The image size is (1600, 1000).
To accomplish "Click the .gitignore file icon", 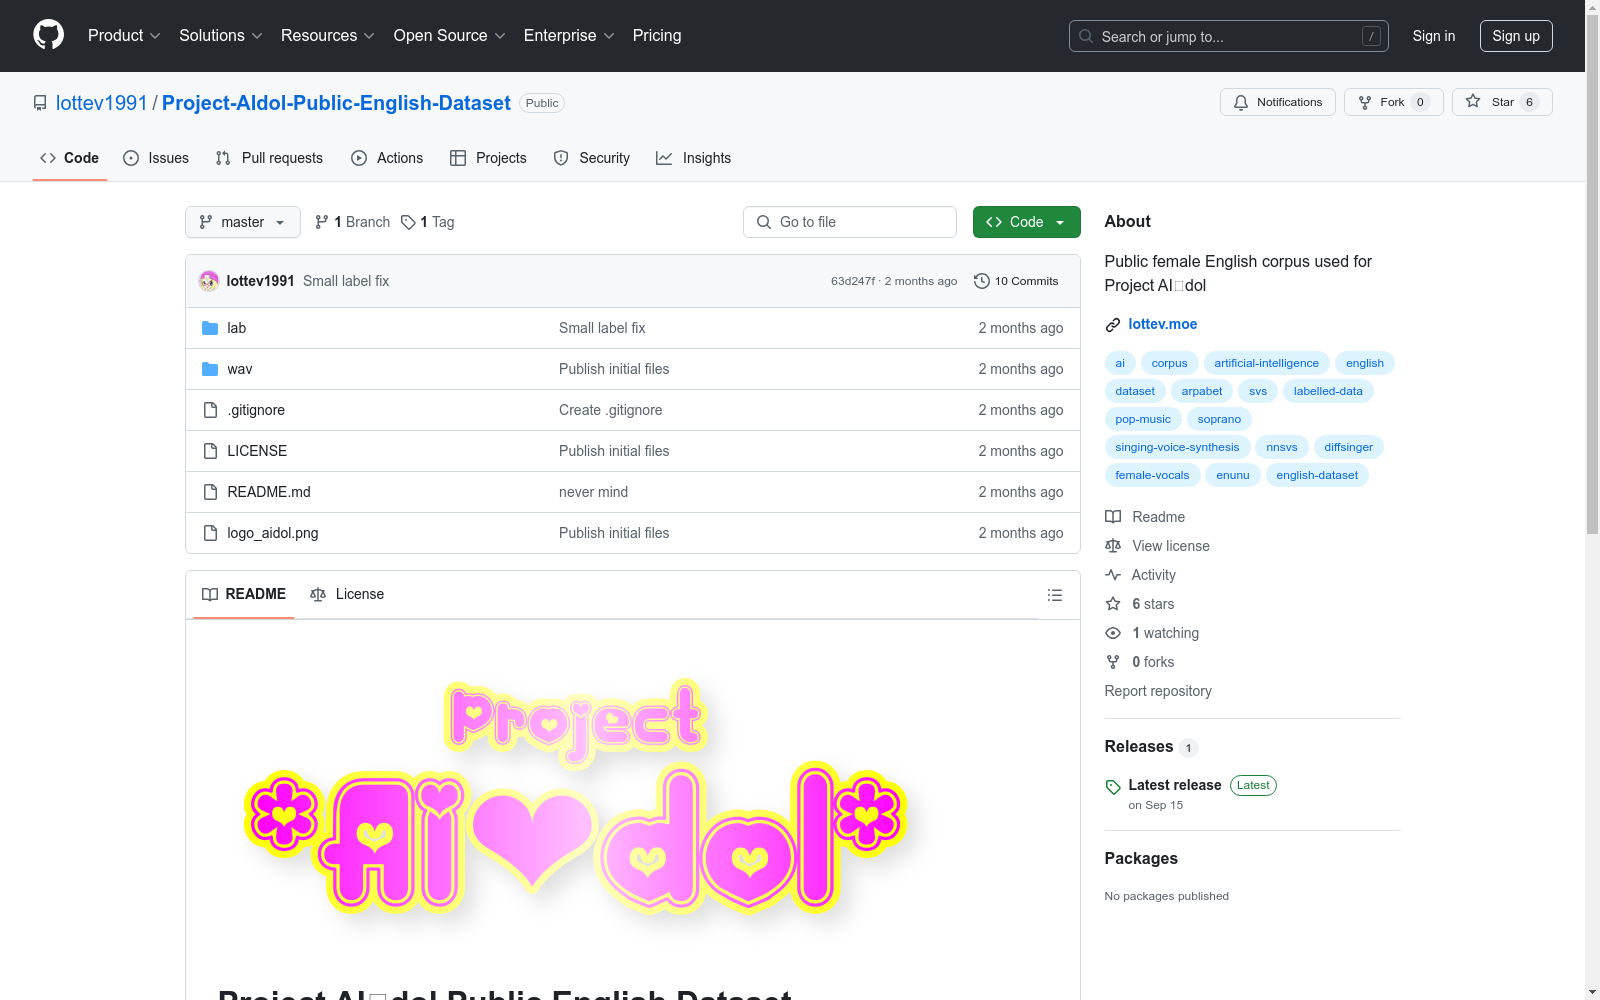I will click(x=210, y=410).
